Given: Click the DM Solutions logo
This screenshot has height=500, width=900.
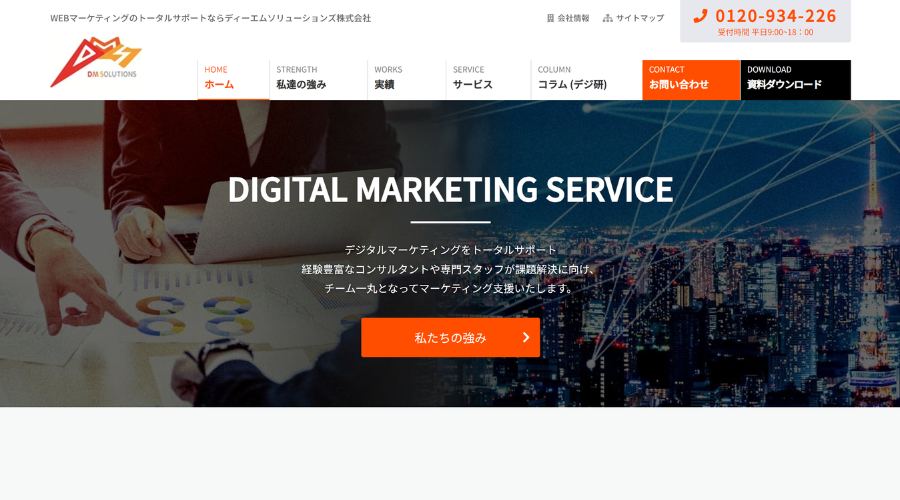Looking at the screenshot, I should click(96, 62).
